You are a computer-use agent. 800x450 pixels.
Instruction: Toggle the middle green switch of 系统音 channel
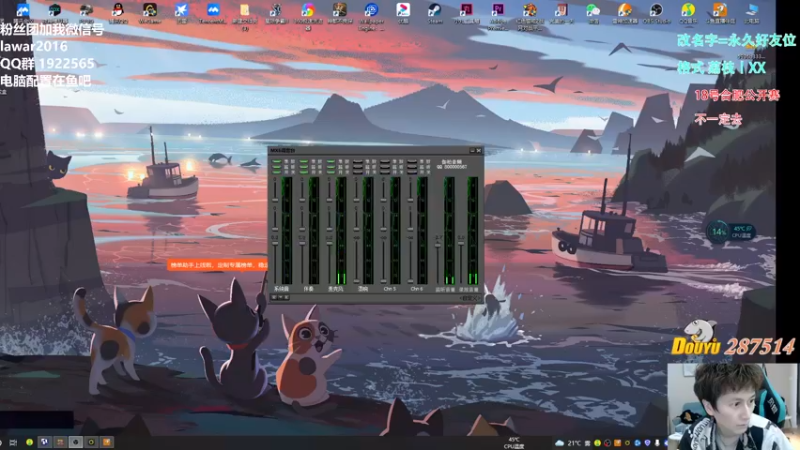pos(277,167)
